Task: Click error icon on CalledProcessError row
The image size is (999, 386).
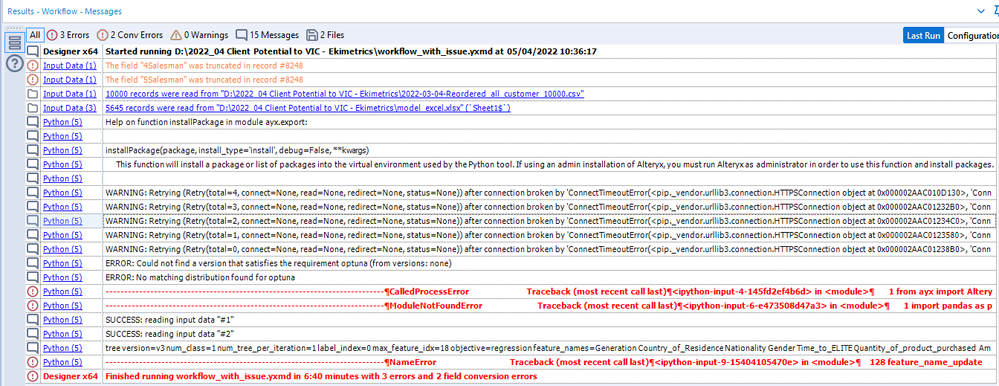Action: pyautogui.click(x=32, y=291)
